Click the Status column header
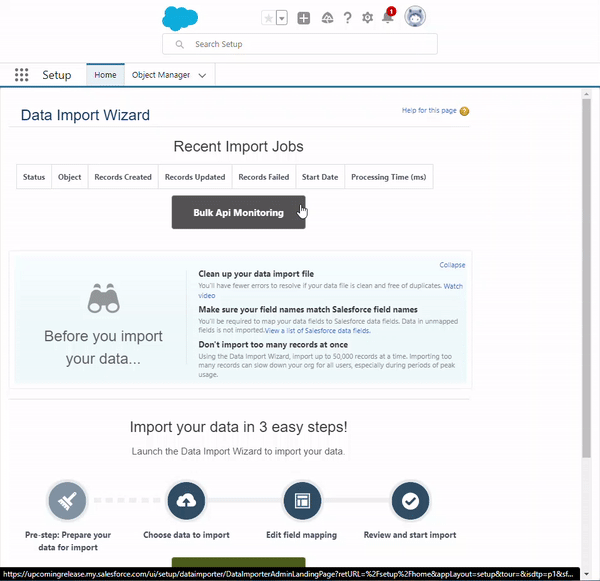600x581 pixels. coord(34,177)
